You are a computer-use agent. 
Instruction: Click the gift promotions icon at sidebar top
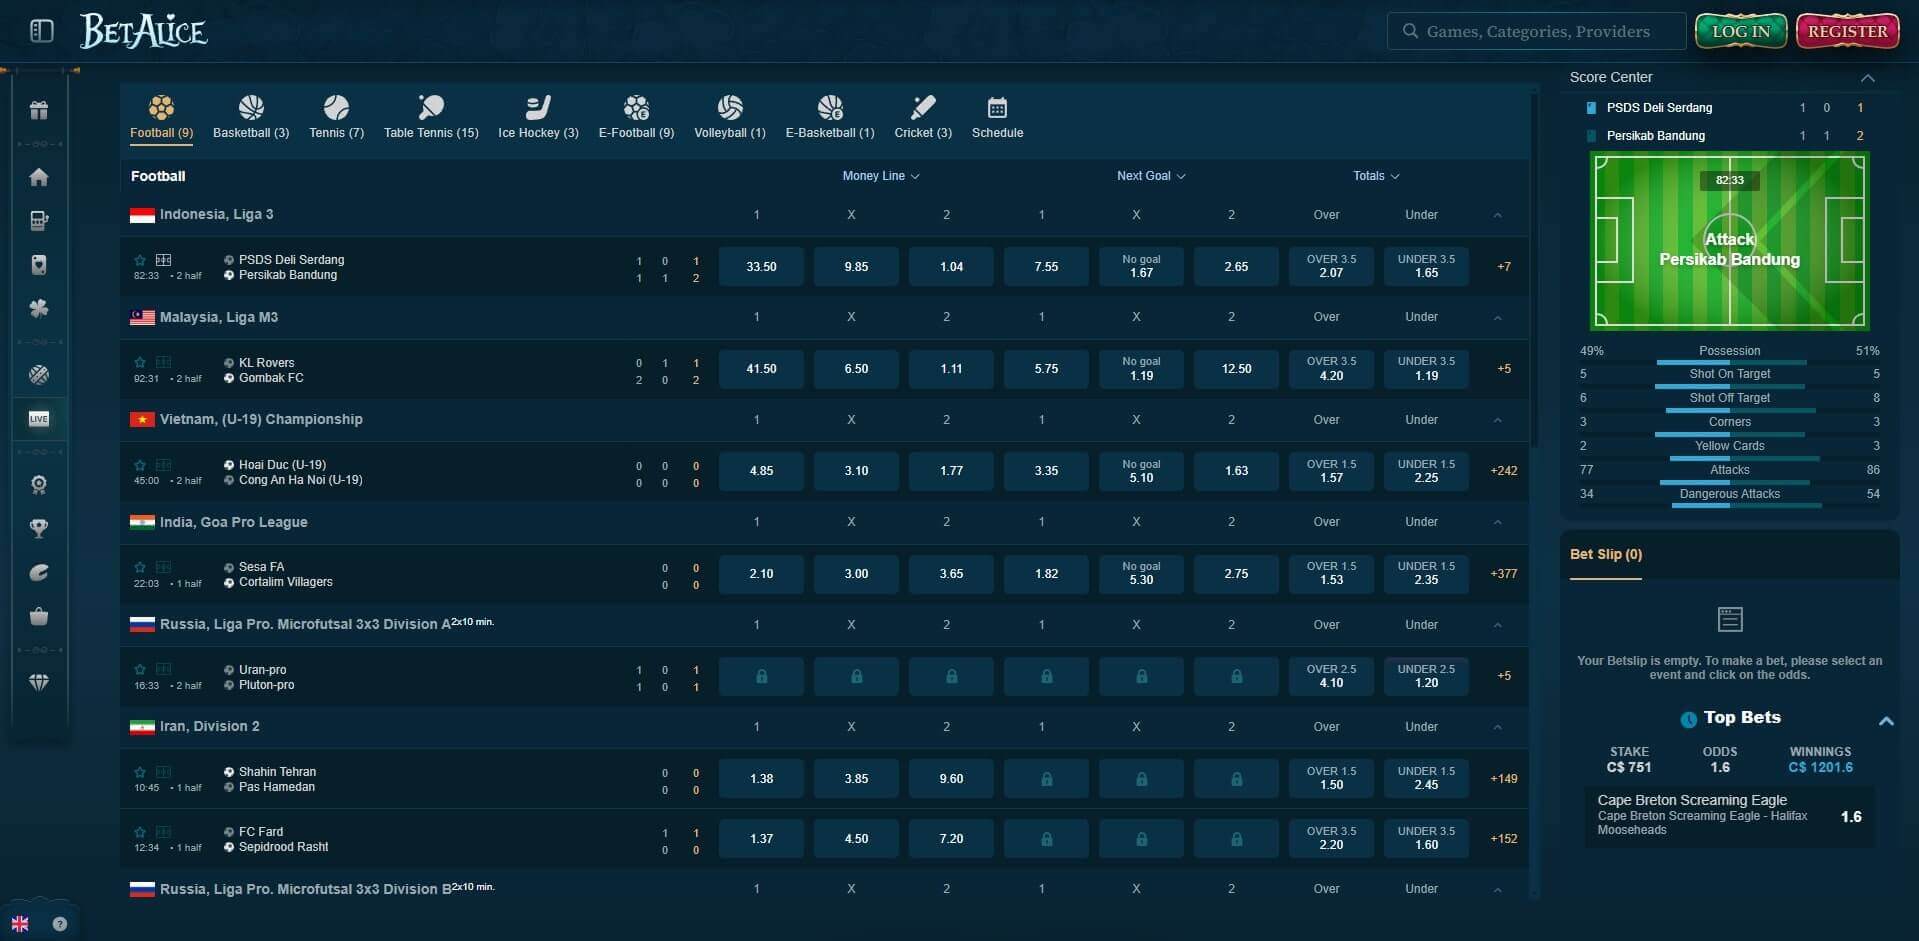pos(39,110)
